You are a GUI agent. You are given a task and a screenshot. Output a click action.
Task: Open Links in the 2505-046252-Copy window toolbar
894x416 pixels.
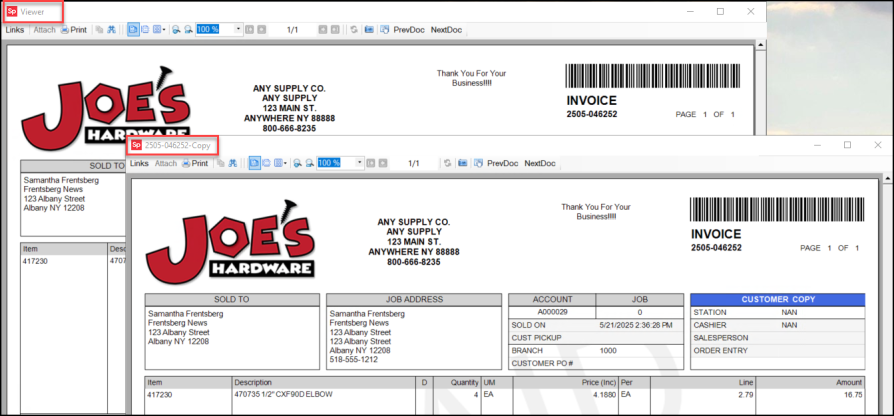pyautogui.click(x=139, y=163)
